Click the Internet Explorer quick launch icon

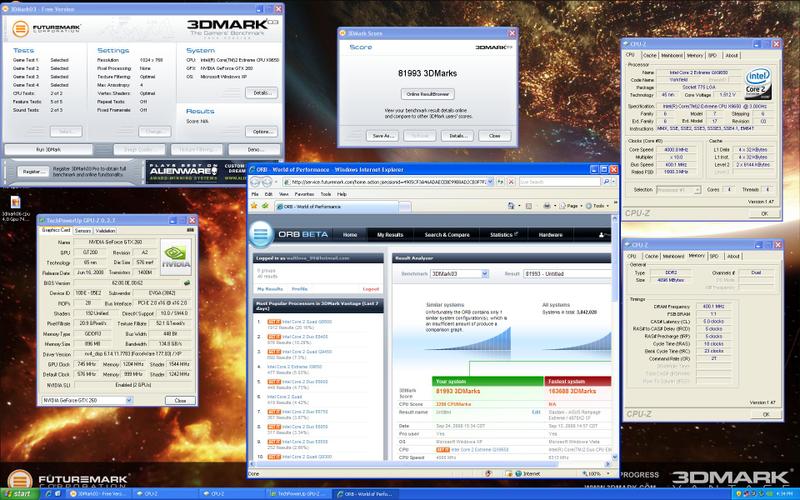48,493
